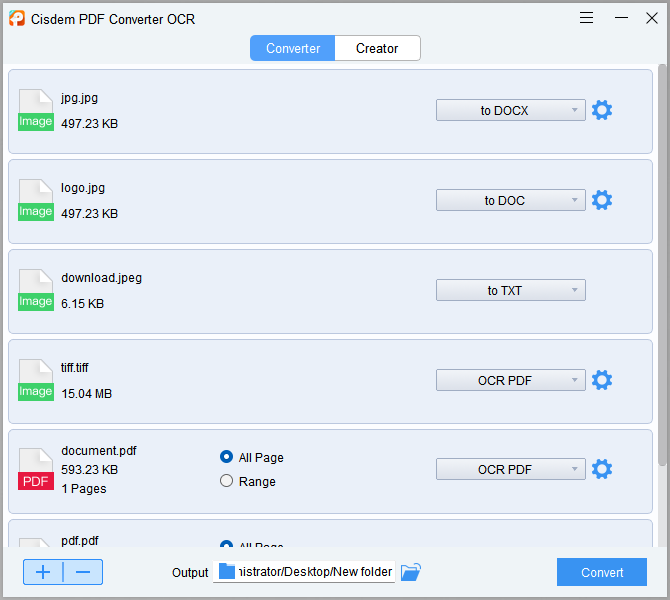Click the output path field
Screen dimensions: 670x600
(304, 572)
